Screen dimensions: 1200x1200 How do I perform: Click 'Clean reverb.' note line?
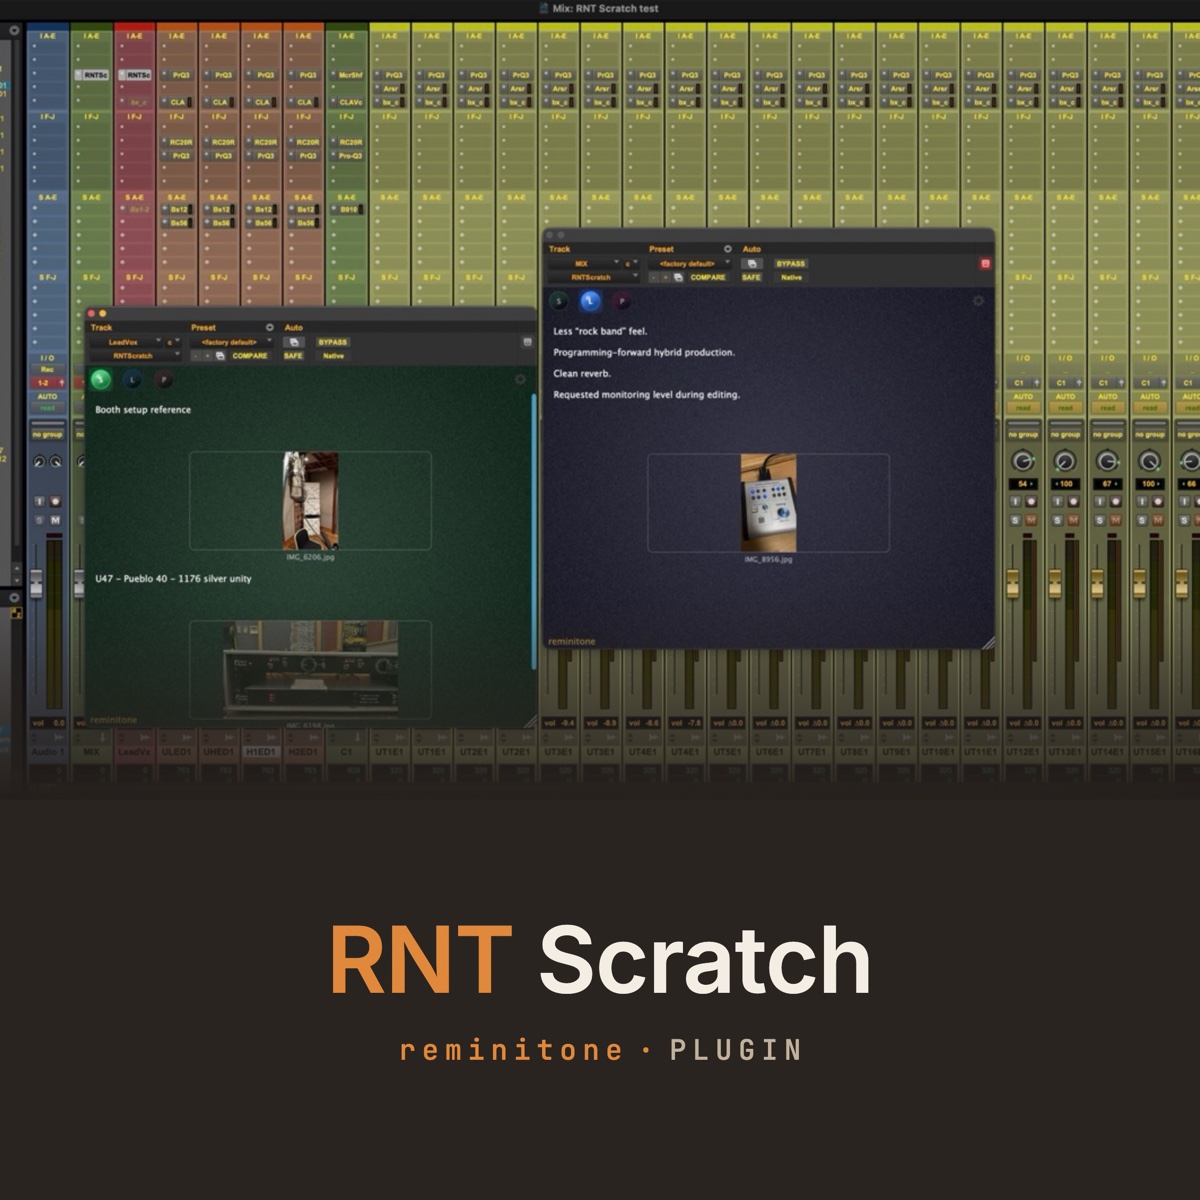582,374
